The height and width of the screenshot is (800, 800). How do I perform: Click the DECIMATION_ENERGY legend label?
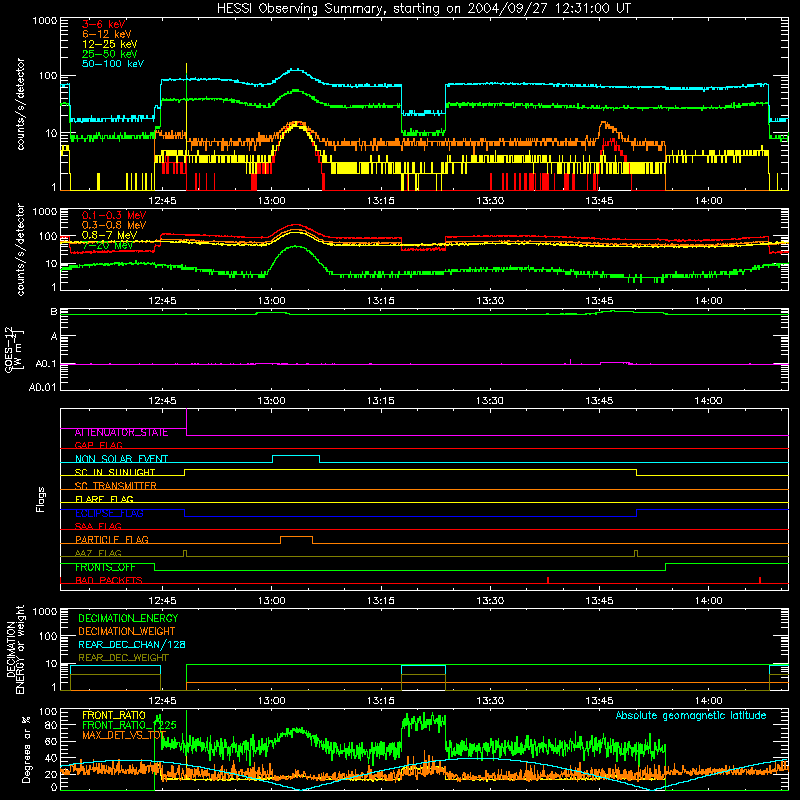click(128, 618)
